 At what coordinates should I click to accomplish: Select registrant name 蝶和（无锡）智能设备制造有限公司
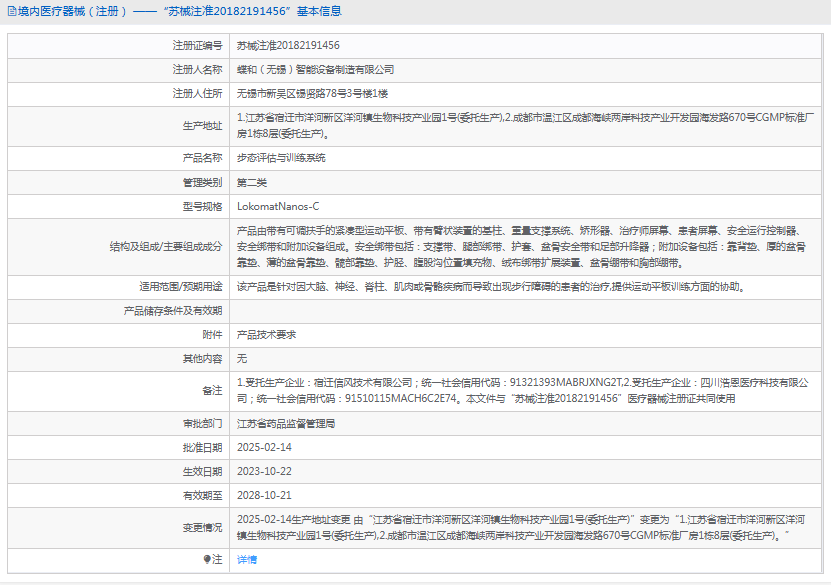(315, 69)
